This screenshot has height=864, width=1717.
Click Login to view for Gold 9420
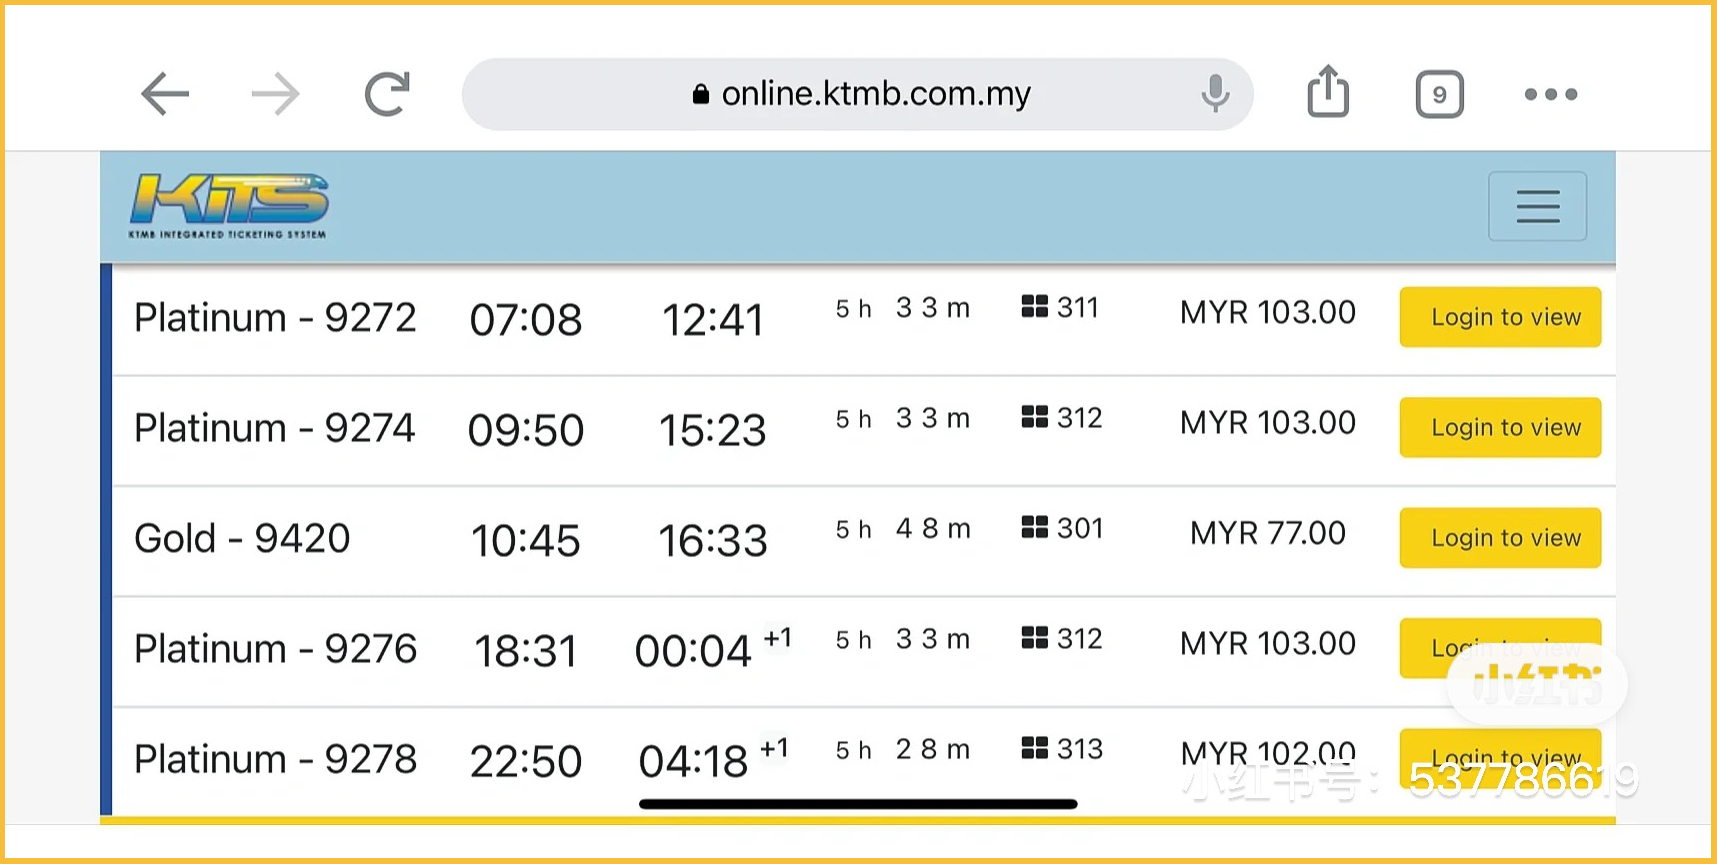point(1500,538)
